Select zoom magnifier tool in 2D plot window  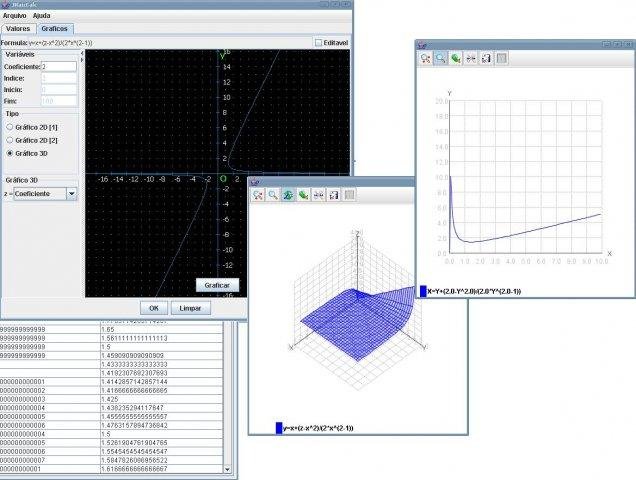(440, 58)
